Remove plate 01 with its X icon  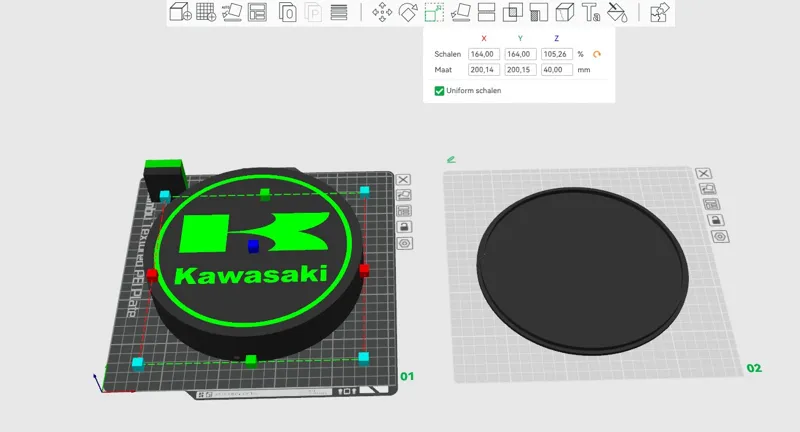point(403,180)
